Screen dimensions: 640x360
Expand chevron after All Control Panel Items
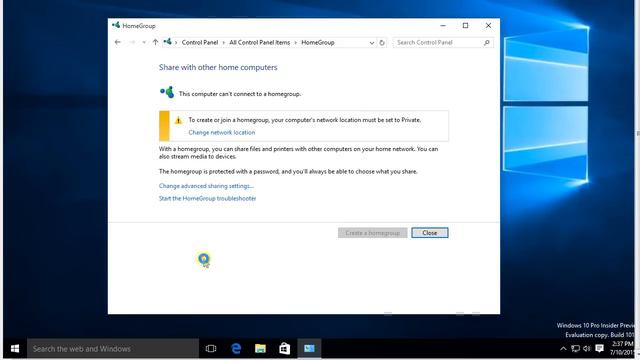[x=296, y=42]
